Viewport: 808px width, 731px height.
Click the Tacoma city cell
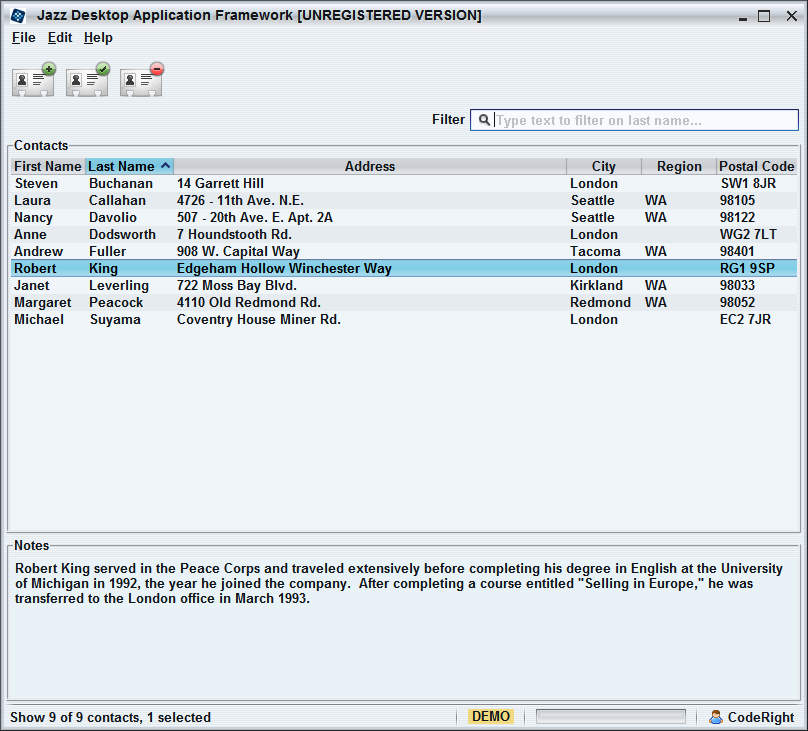click(x=595, y=251)
